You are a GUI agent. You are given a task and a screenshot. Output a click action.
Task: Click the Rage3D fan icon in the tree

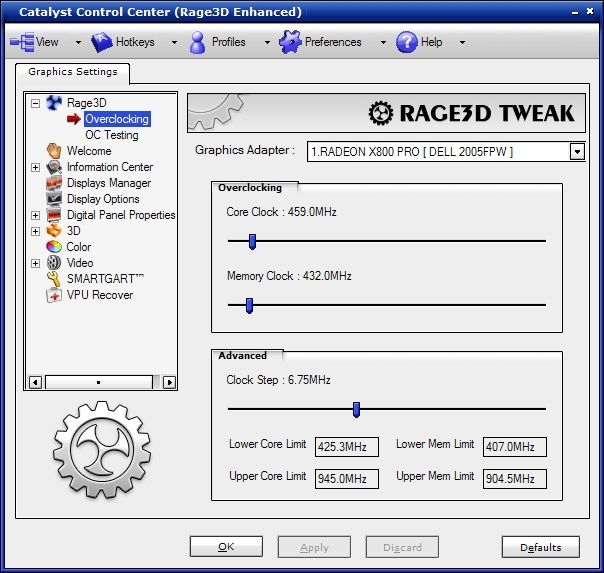pos(54,103)
